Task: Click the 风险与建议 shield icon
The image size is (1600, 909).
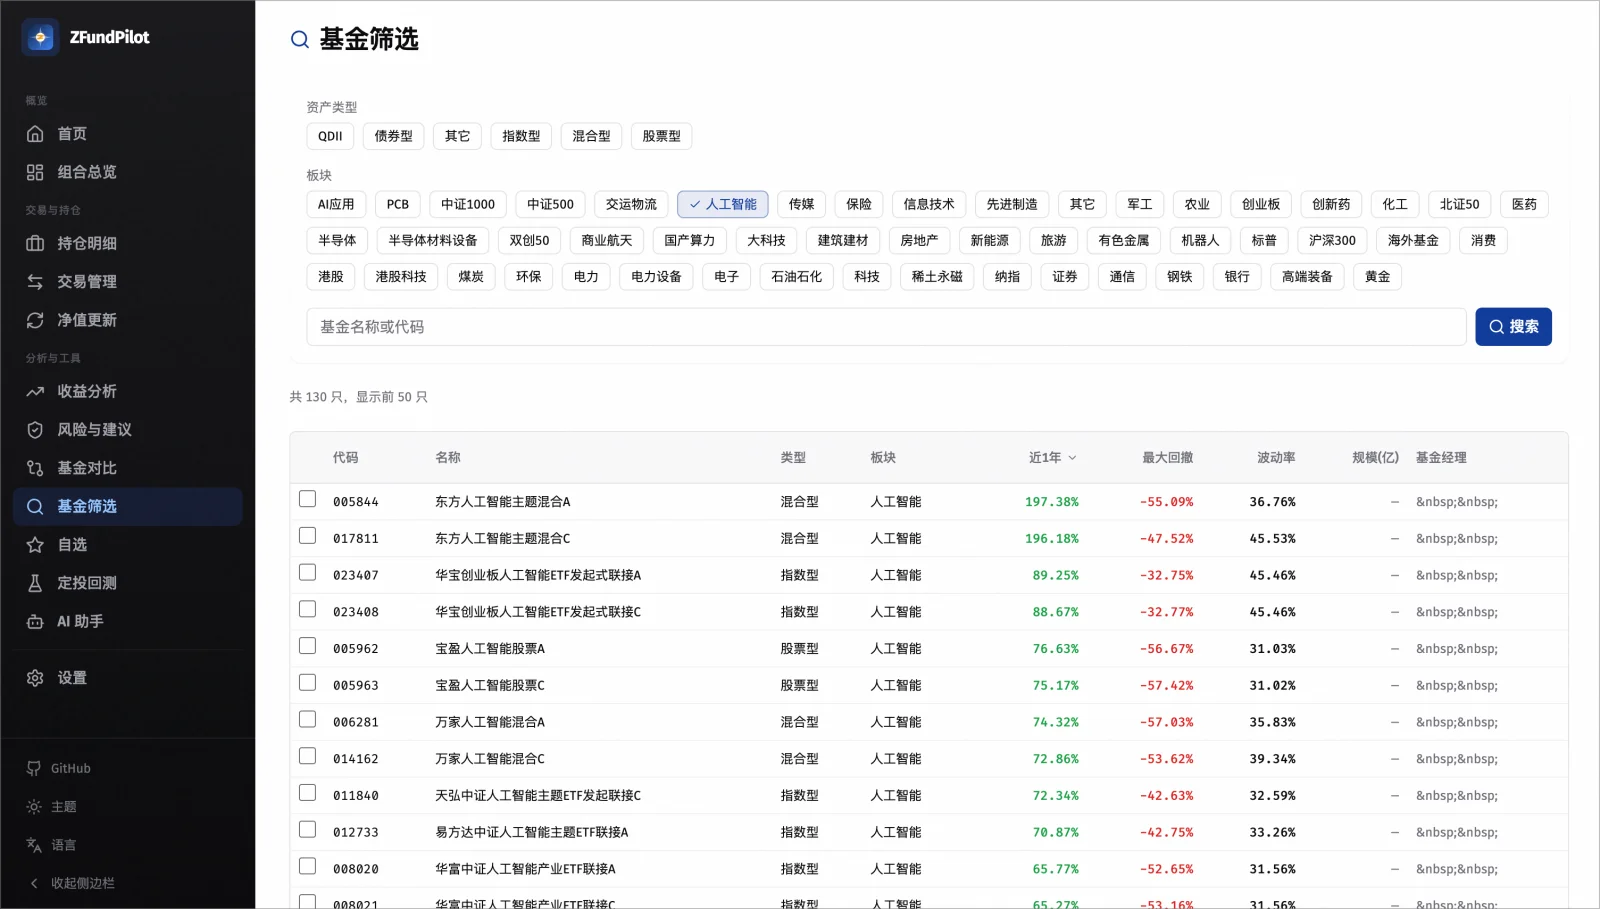Action: click(x=35, y=430)
